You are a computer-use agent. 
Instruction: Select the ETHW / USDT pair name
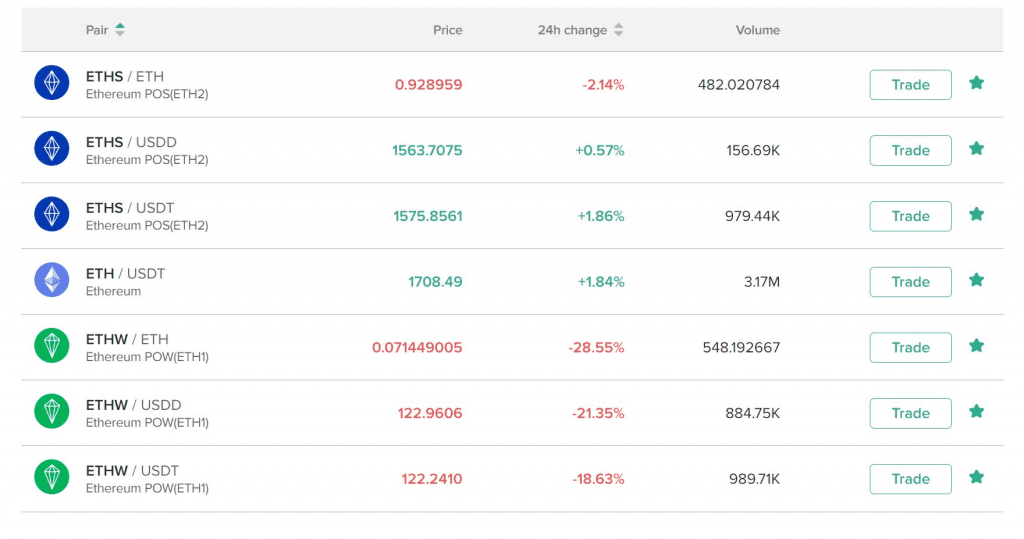click(133, 470)
